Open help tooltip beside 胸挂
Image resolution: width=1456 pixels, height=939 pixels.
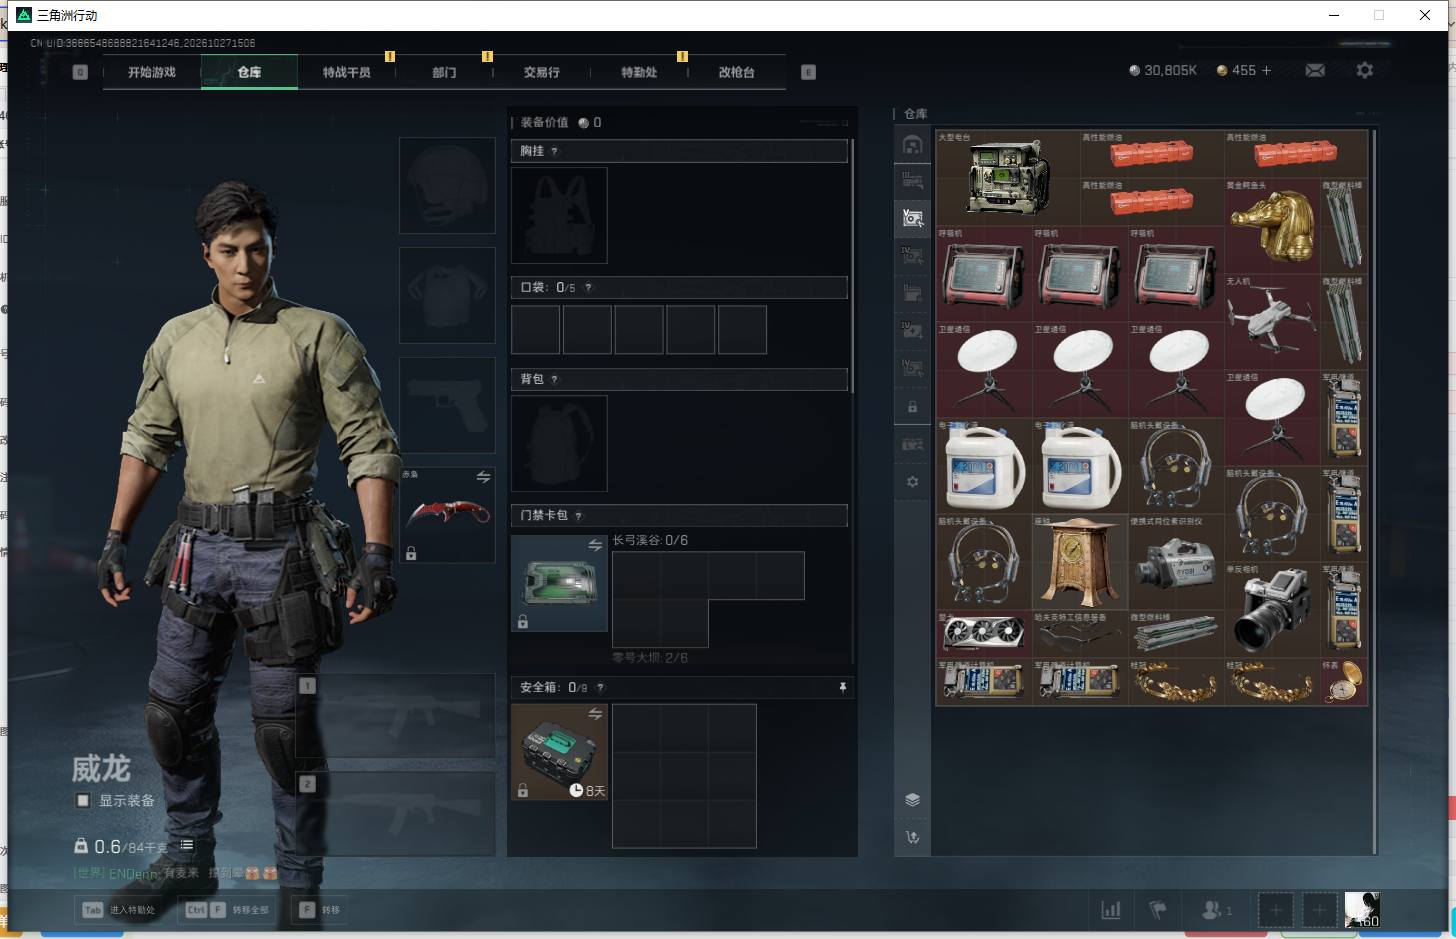(x=554, y=151)
